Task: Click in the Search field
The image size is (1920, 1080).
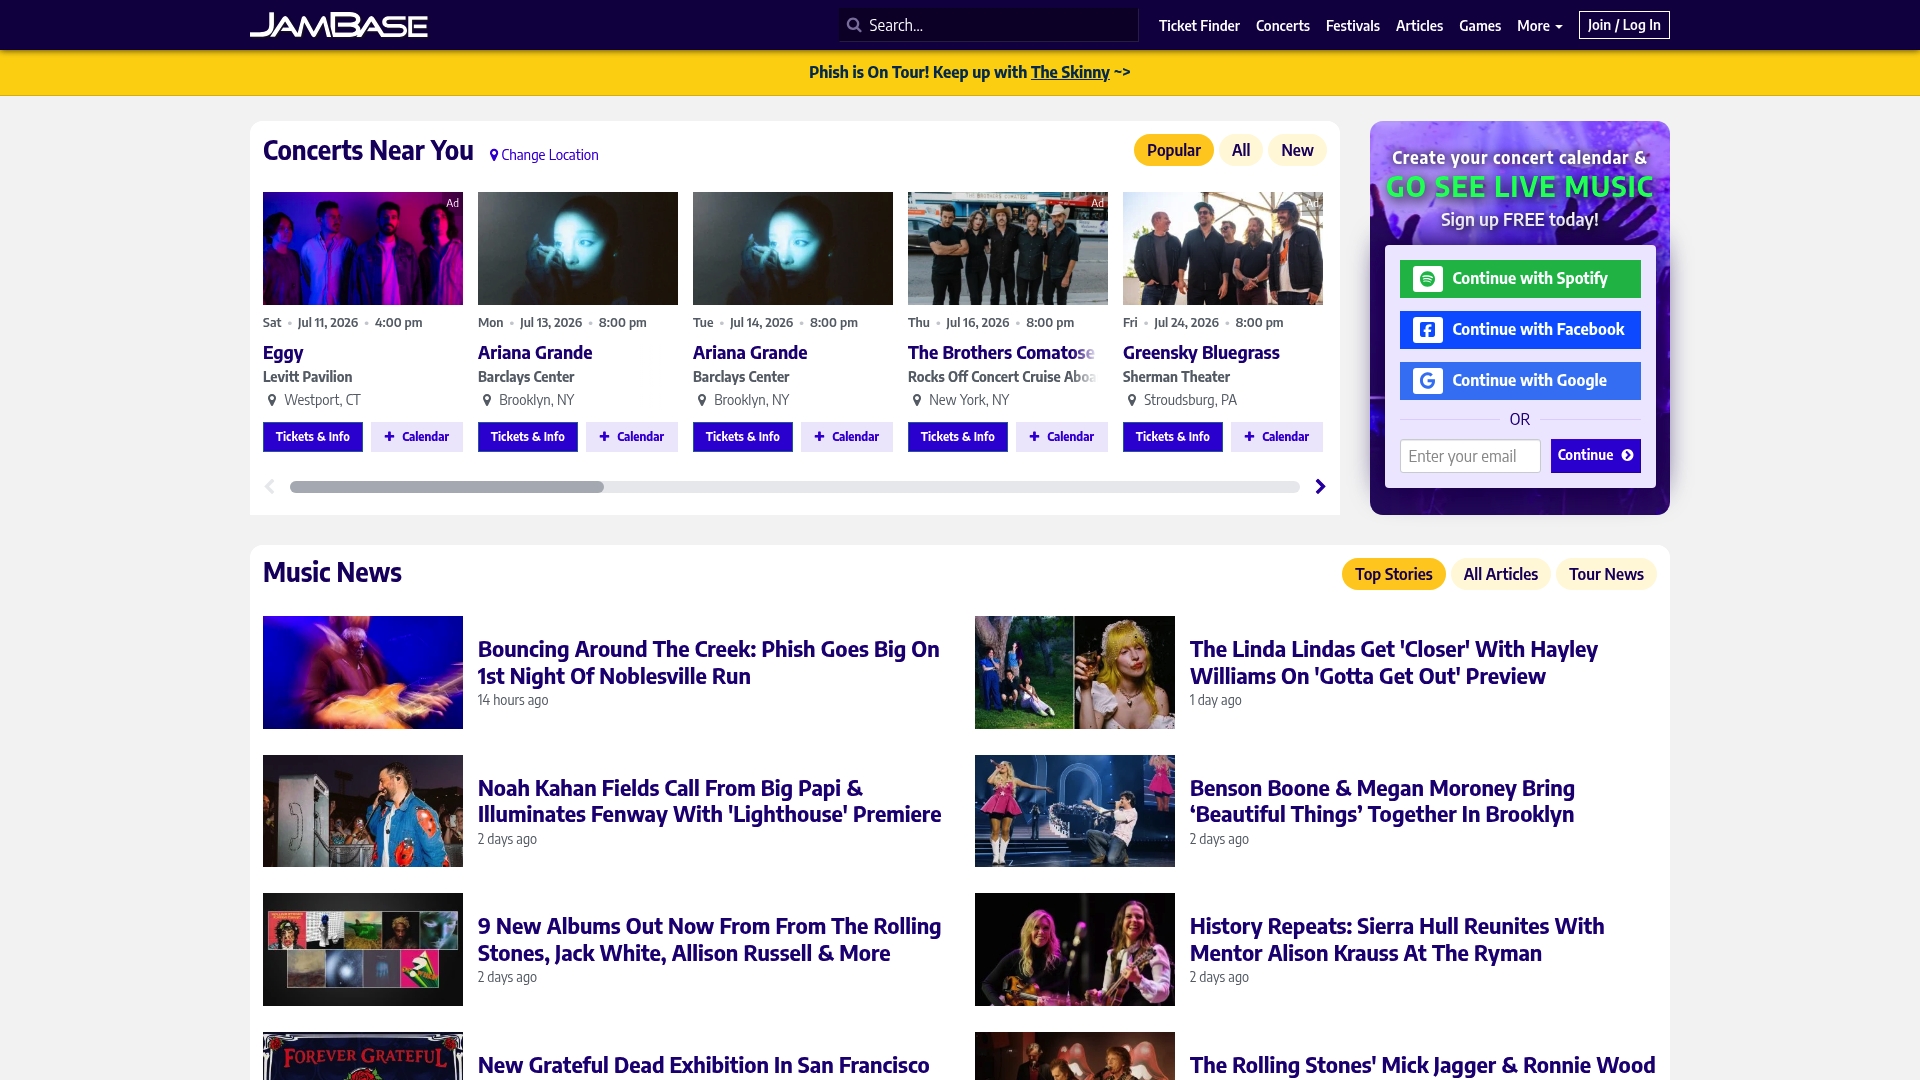Action: [988, 25]
